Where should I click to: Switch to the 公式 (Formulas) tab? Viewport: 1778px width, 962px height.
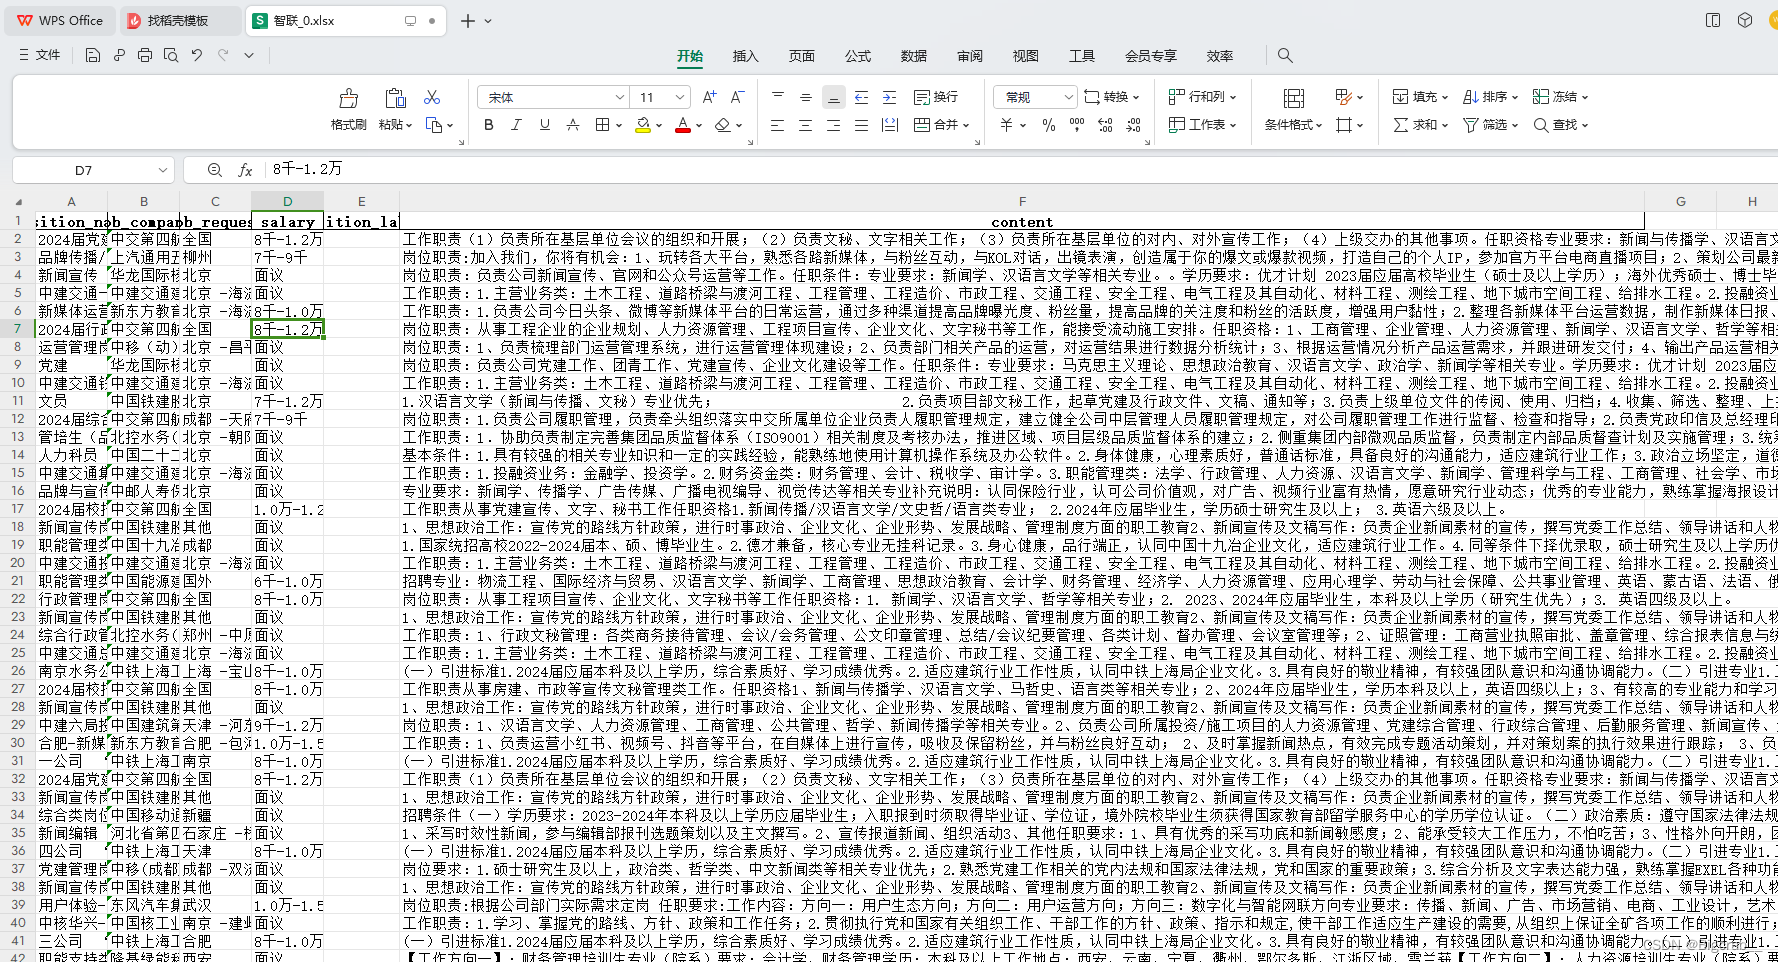tap(858, 56)
